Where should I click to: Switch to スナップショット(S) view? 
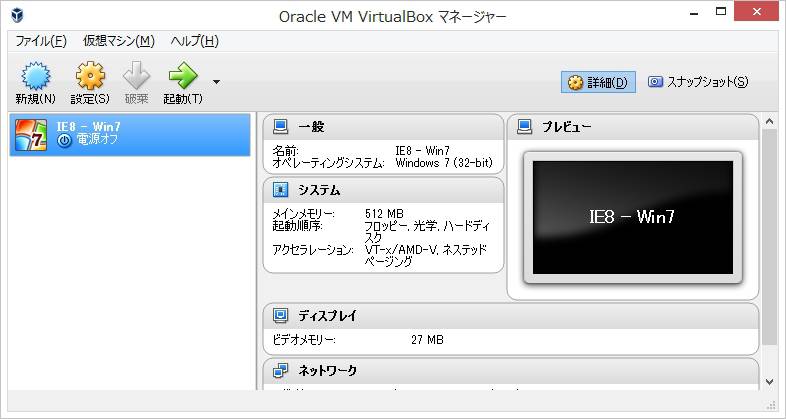pyautogui.click(x=698, y=82)
